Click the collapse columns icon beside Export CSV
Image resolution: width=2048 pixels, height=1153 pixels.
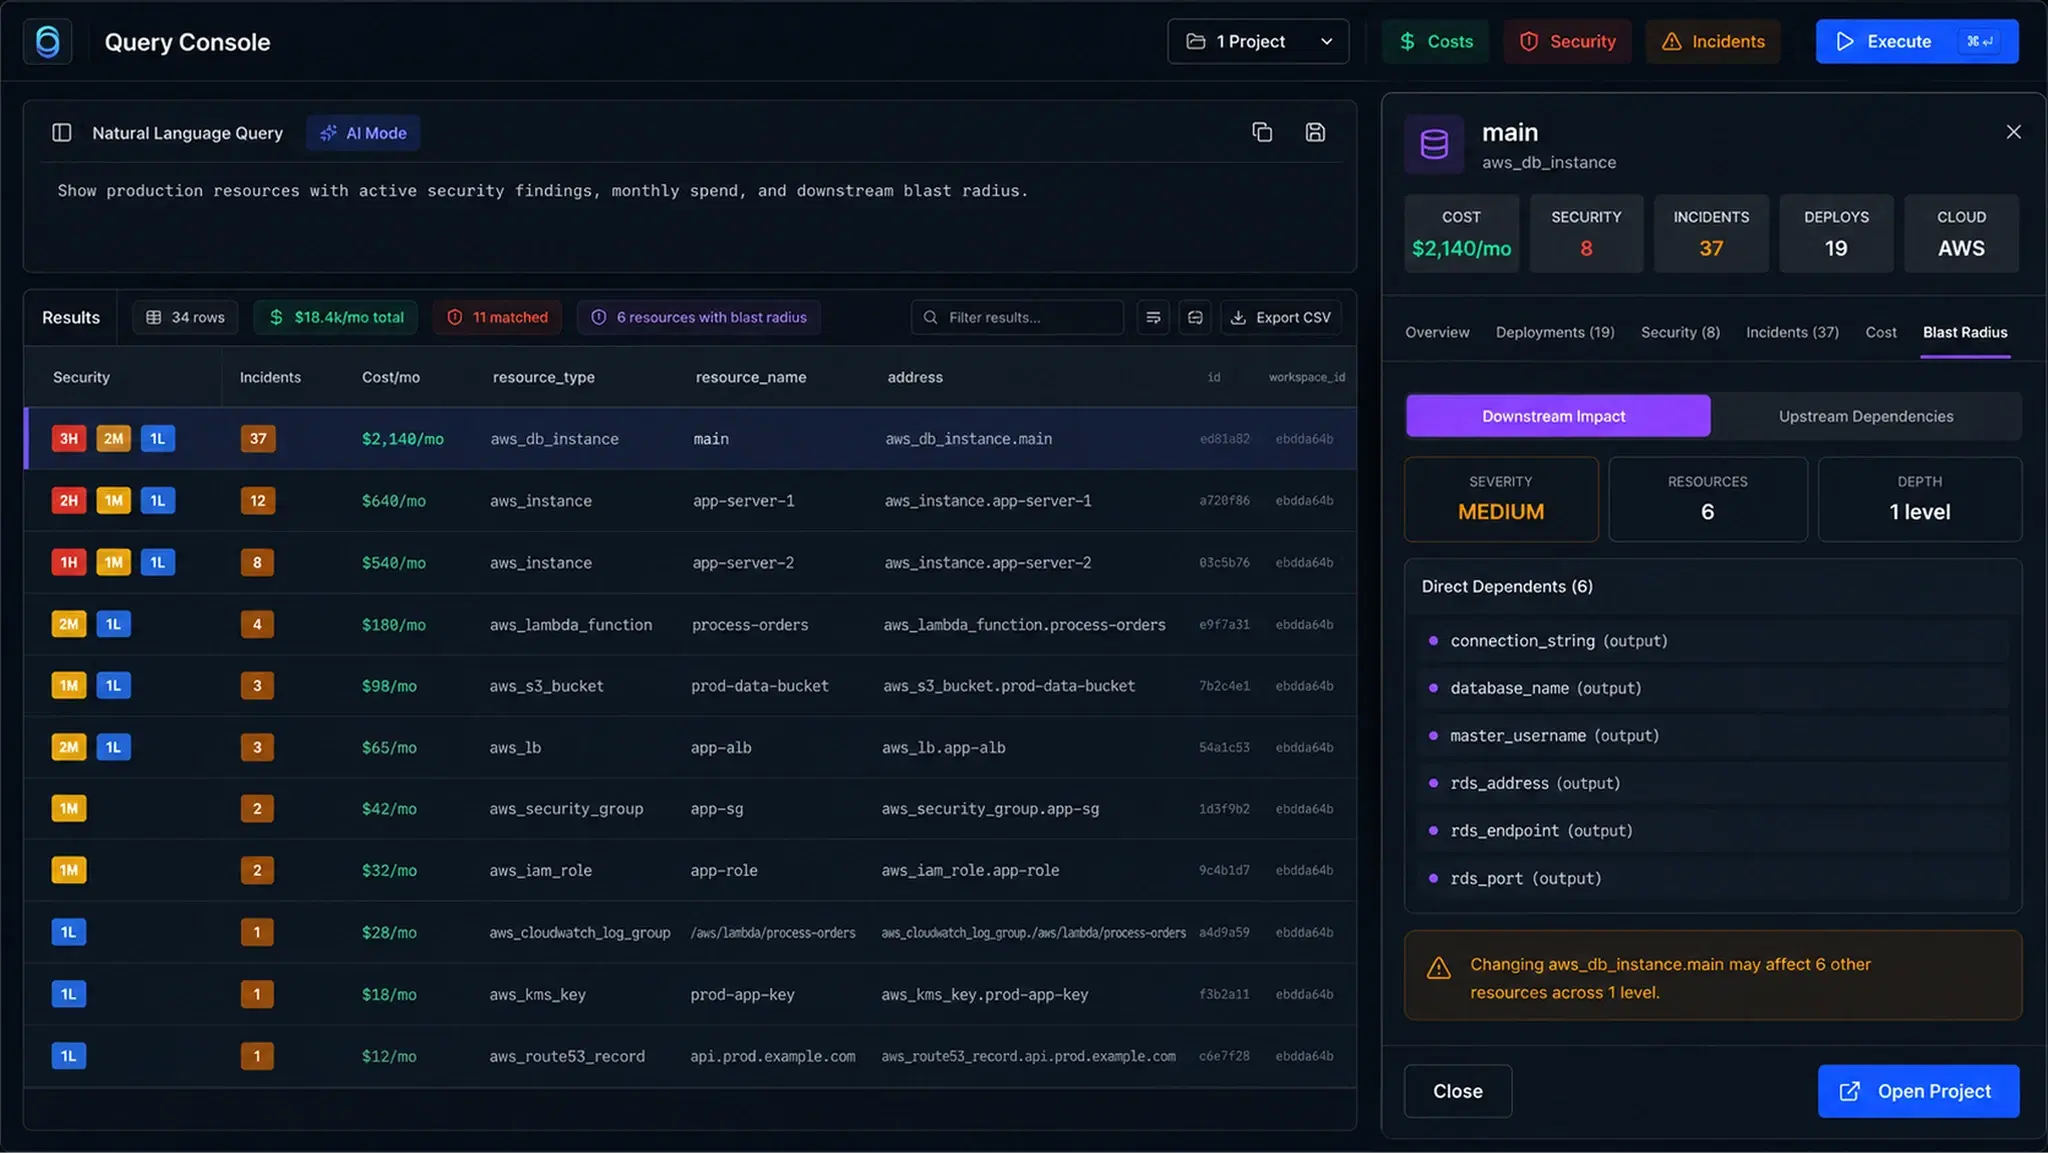1195,317
